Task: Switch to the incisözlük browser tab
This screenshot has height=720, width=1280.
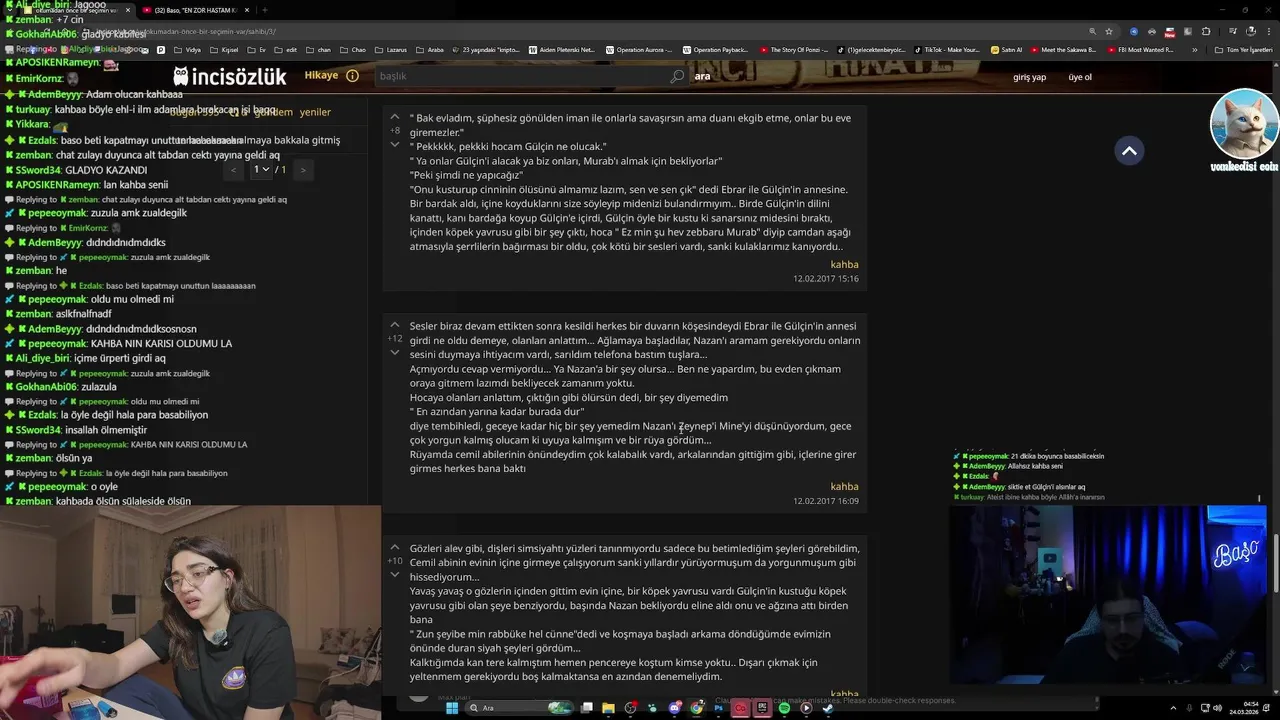Action: pos(76,10)
